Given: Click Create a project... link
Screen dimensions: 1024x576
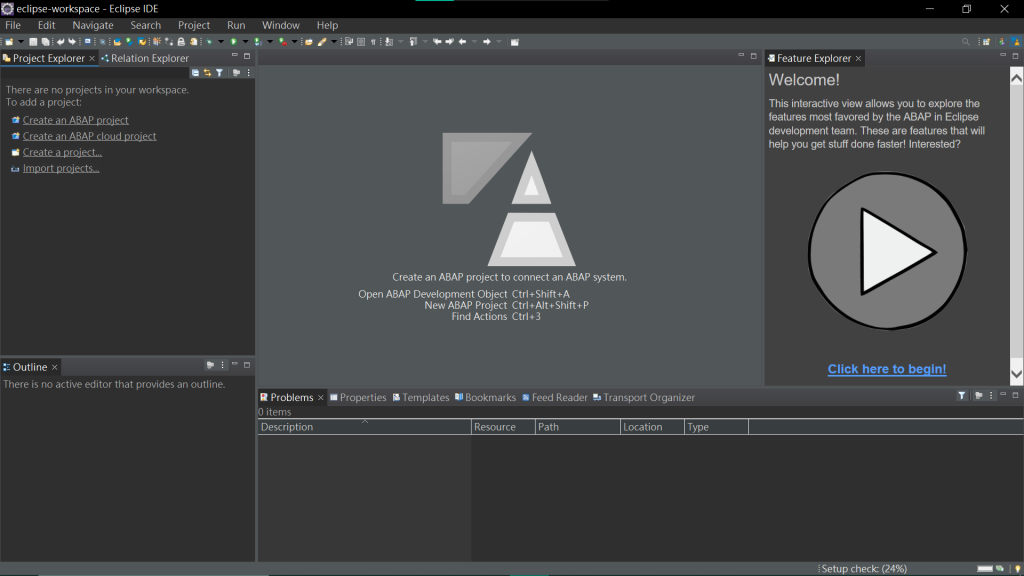Looking at the screenshot, I should point(62,152).
